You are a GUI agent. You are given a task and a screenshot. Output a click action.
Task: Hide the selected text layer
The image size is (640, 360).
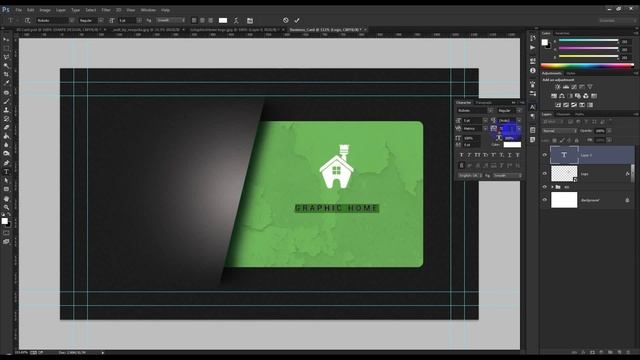[x=544, y=155]
